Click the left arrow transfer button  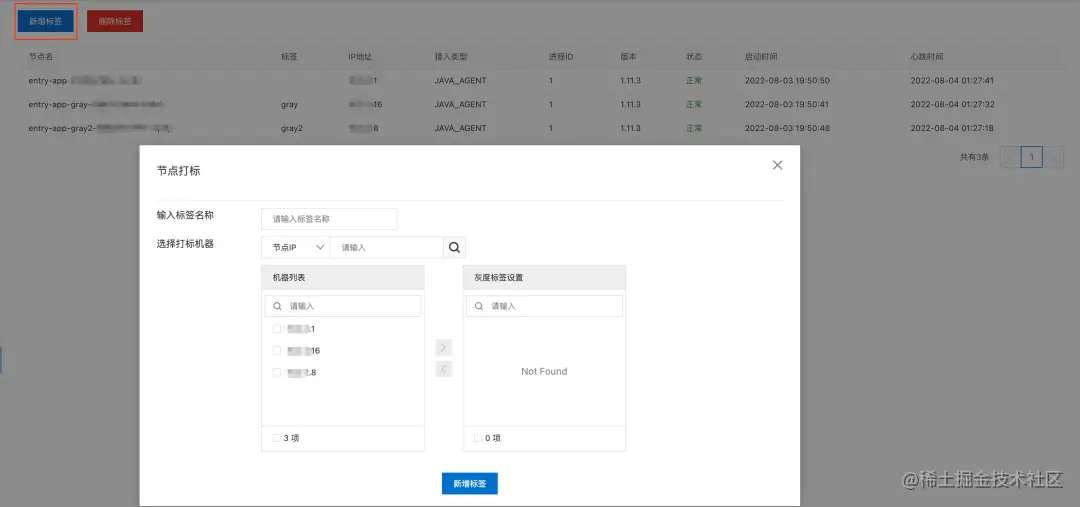coord(444,369)
